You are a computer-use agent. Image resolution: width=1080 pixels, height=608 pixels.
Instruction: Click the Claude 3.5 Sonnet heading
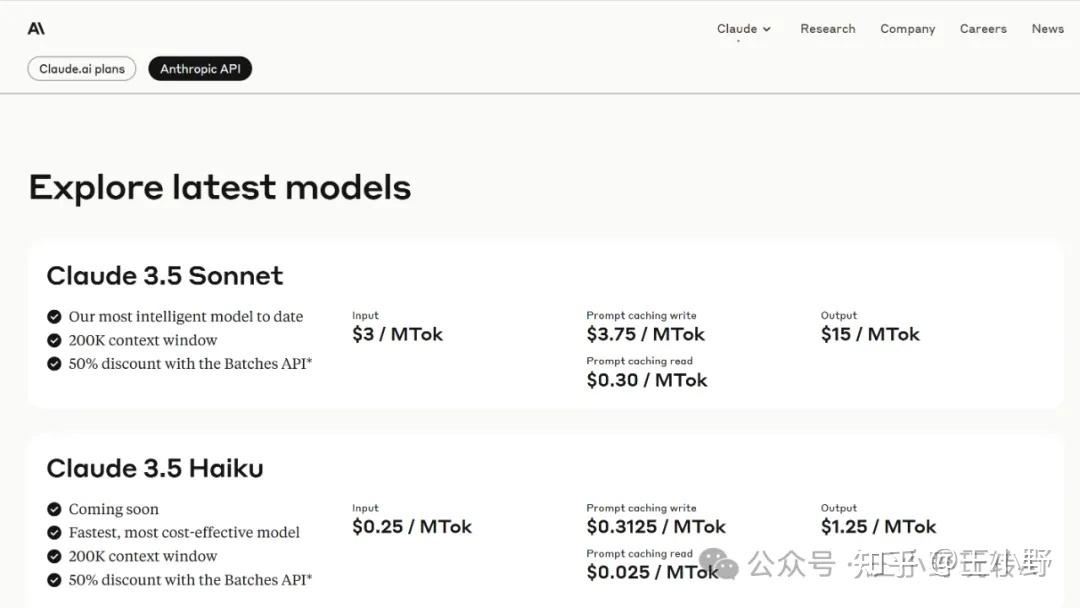coord(165,276)
